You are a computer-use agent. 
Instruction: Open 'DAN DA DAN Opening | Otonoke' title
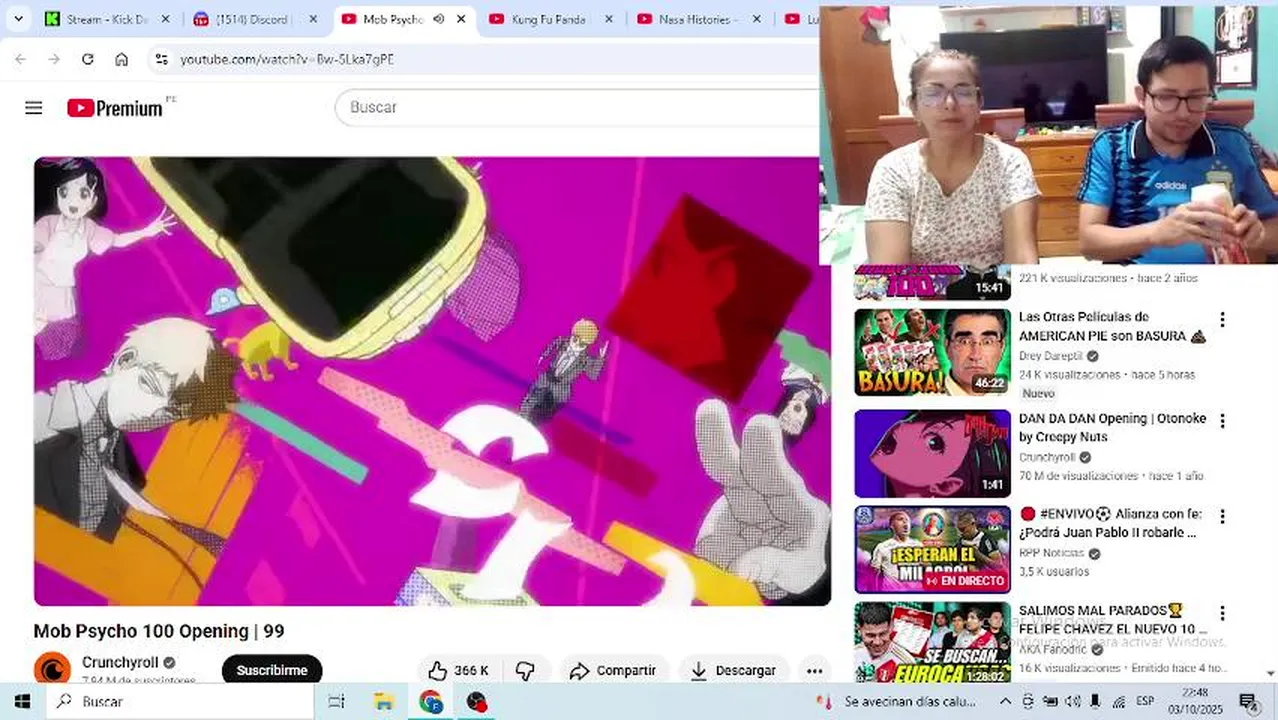[x=1112, y=427]
